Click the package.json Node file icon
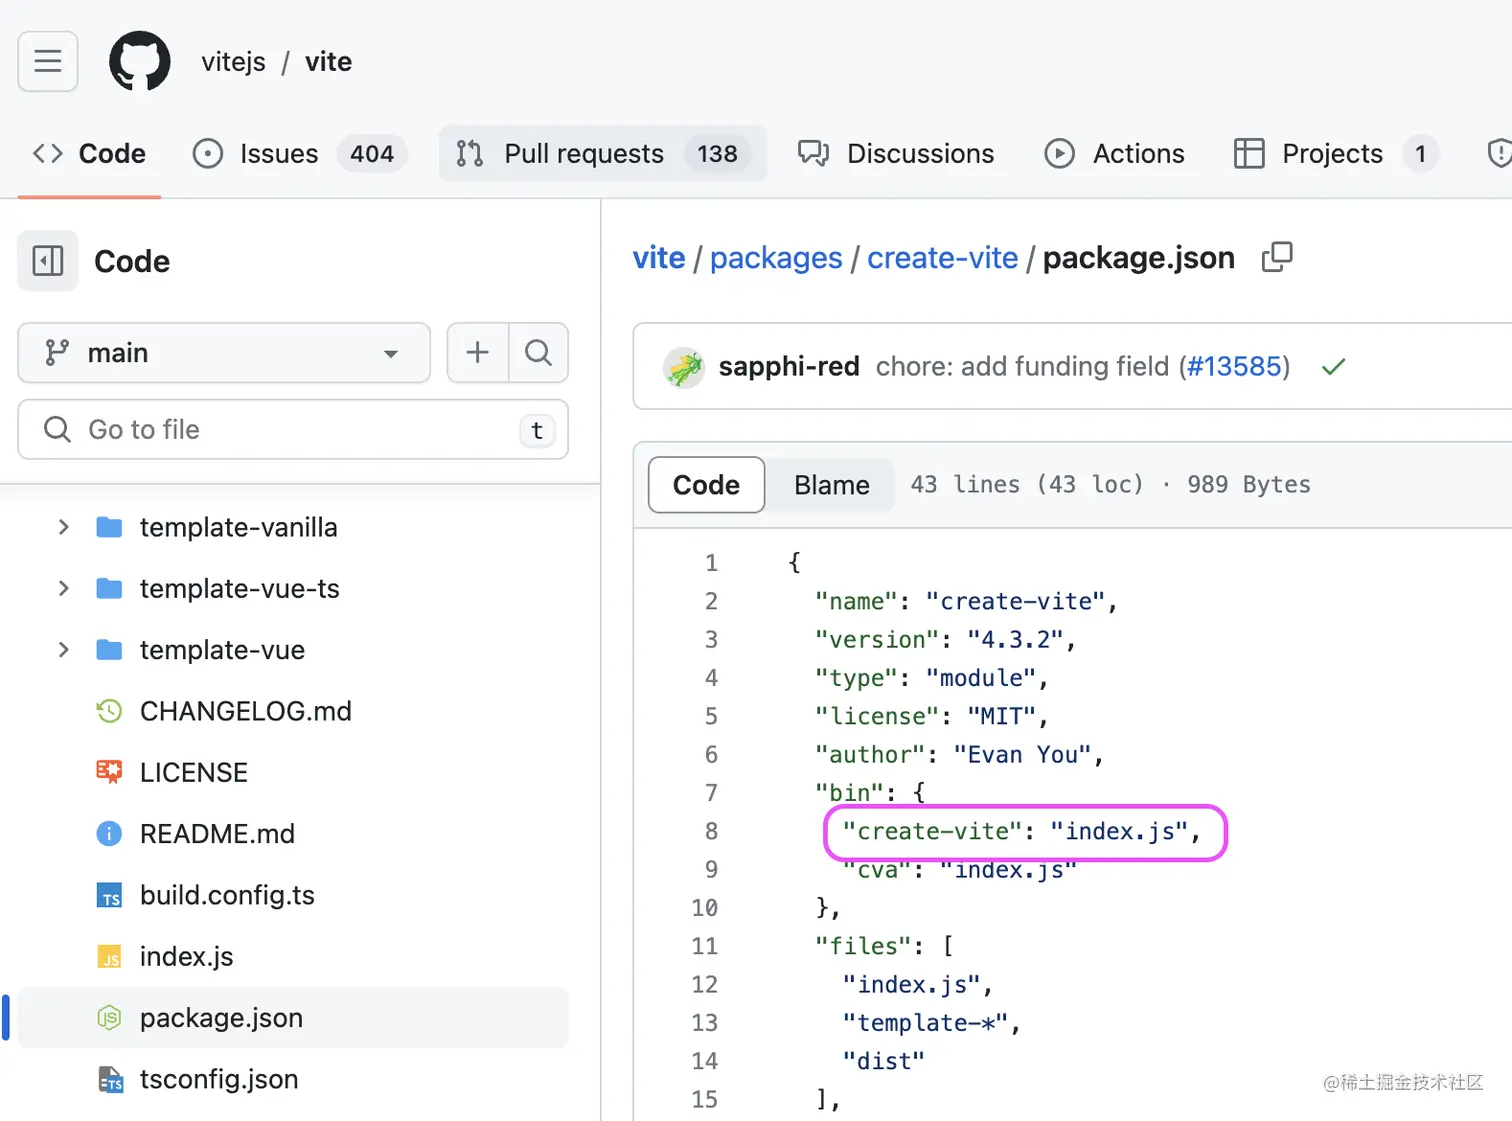 point(109,1018)
